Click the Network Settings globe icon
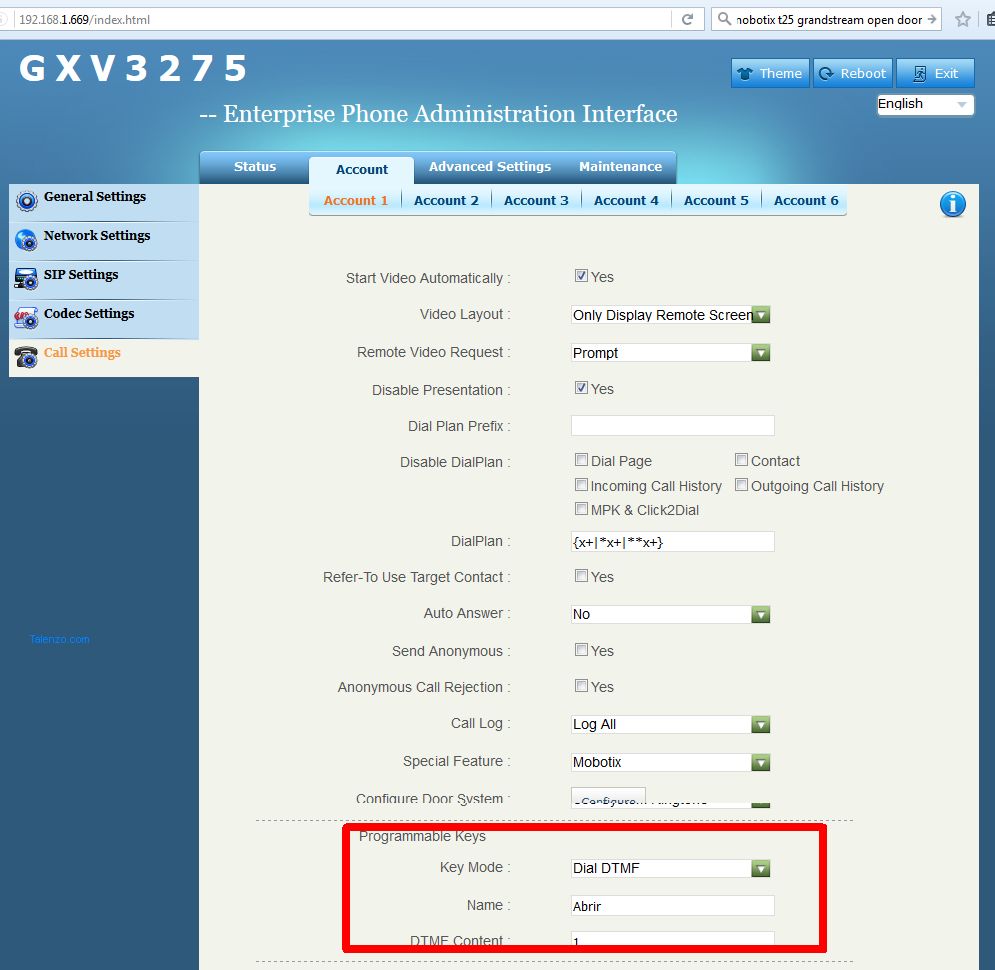The height and width of the screenshot is (970, 995). coord(27,239)
